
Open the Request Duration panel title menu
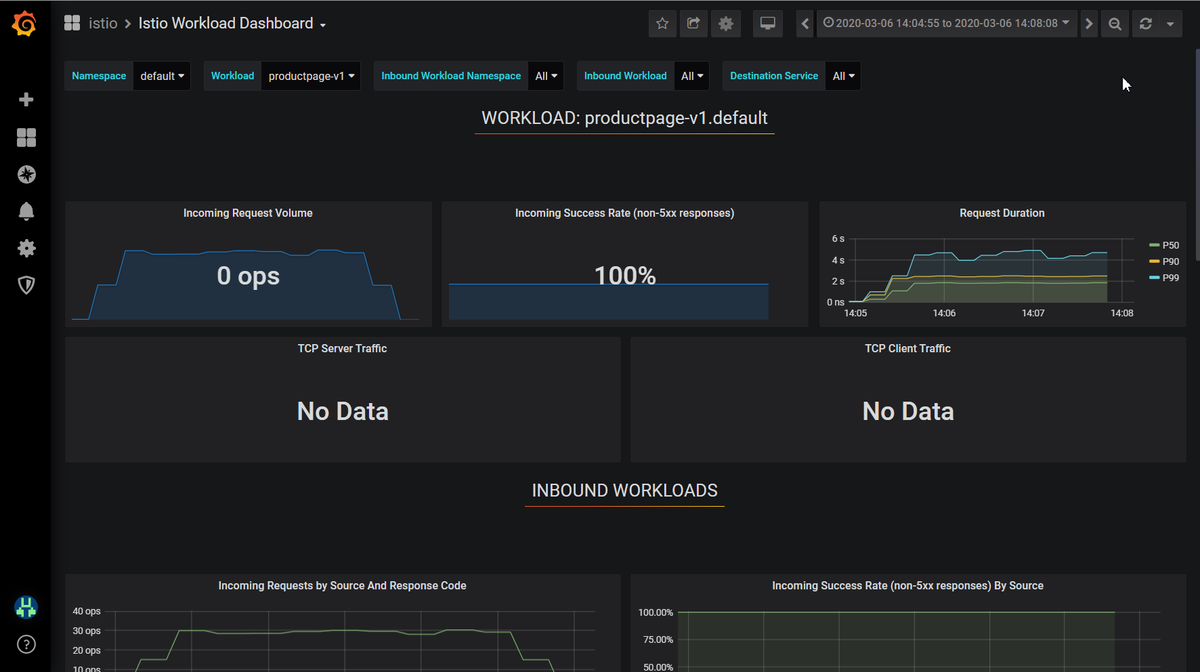(1002, 213)
